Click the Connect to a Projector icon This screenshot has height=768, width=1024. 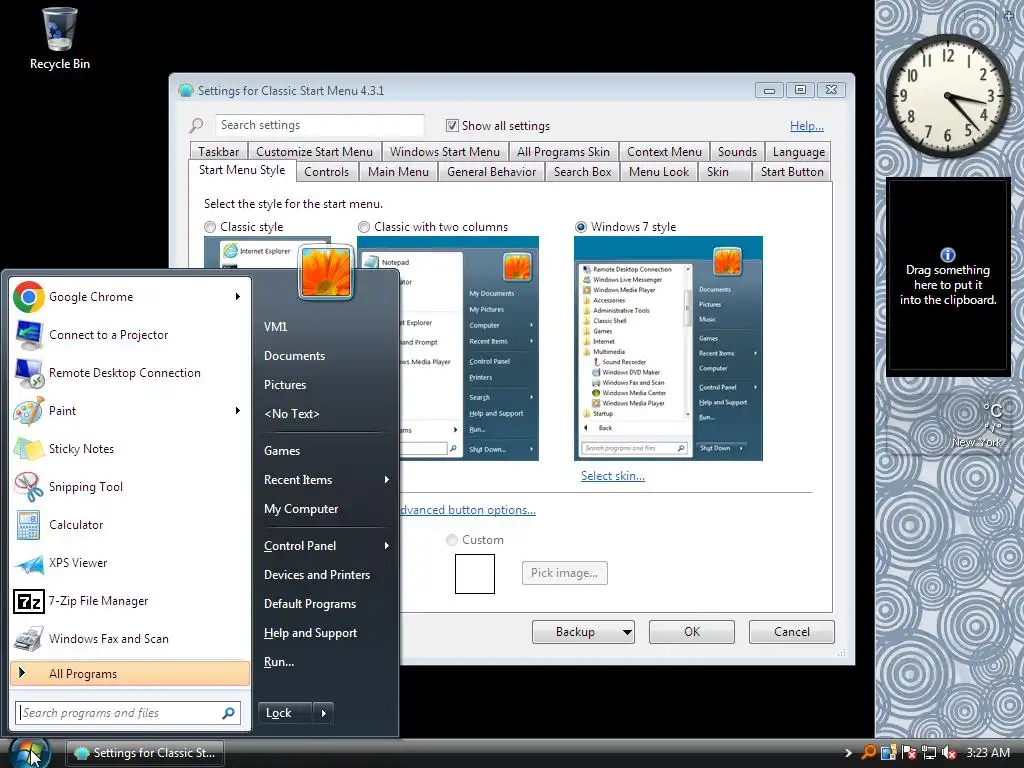pyautogui.click(x=29, y=335)
